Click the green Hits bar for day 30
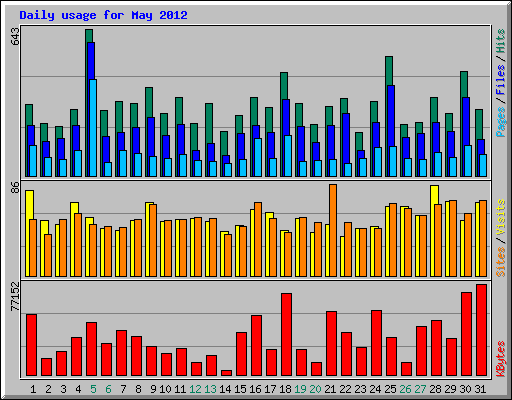The image size is (512, 400). [464, 84]
